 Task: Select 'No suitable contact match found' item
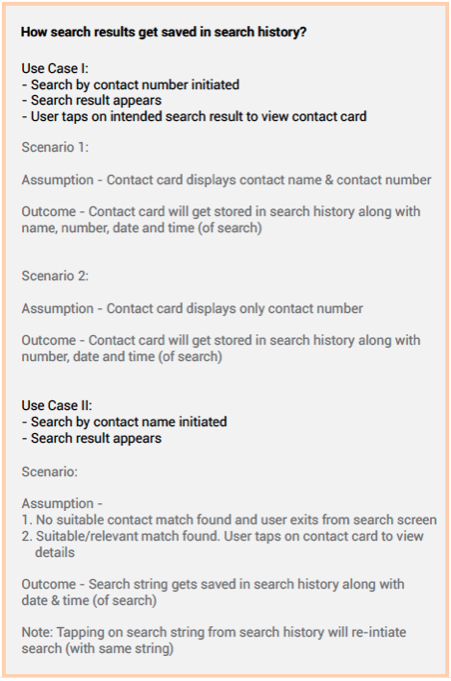point(229,520)
